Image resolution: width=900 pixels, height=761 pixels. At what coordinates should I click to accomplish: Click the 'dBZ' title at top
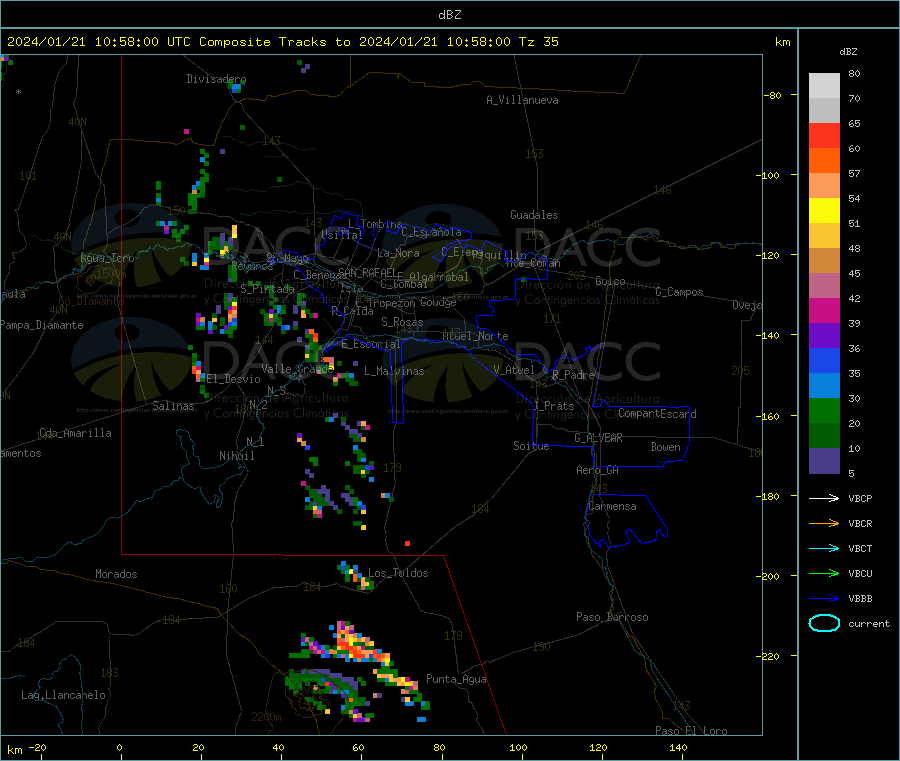(449, 15)
